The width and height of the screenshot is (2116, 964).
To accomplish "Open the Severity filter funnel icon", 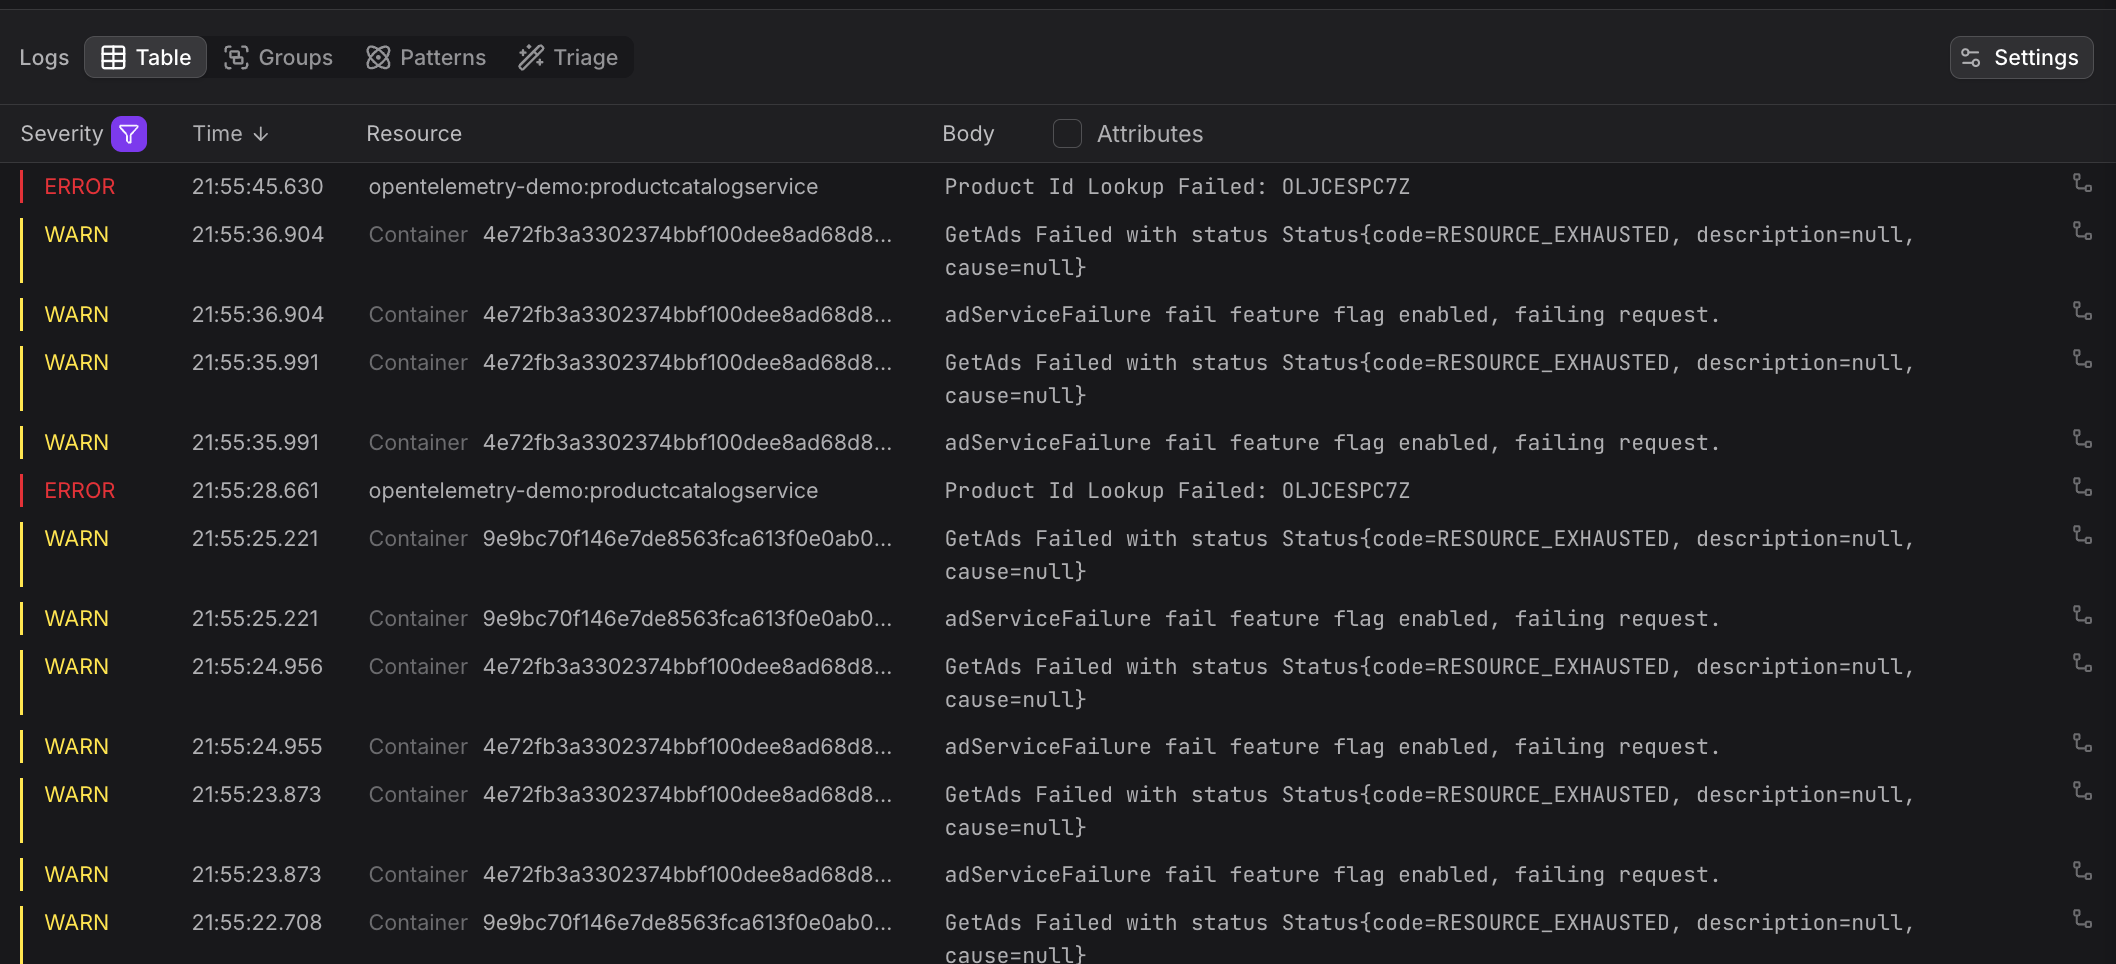I will pos(129,133).
